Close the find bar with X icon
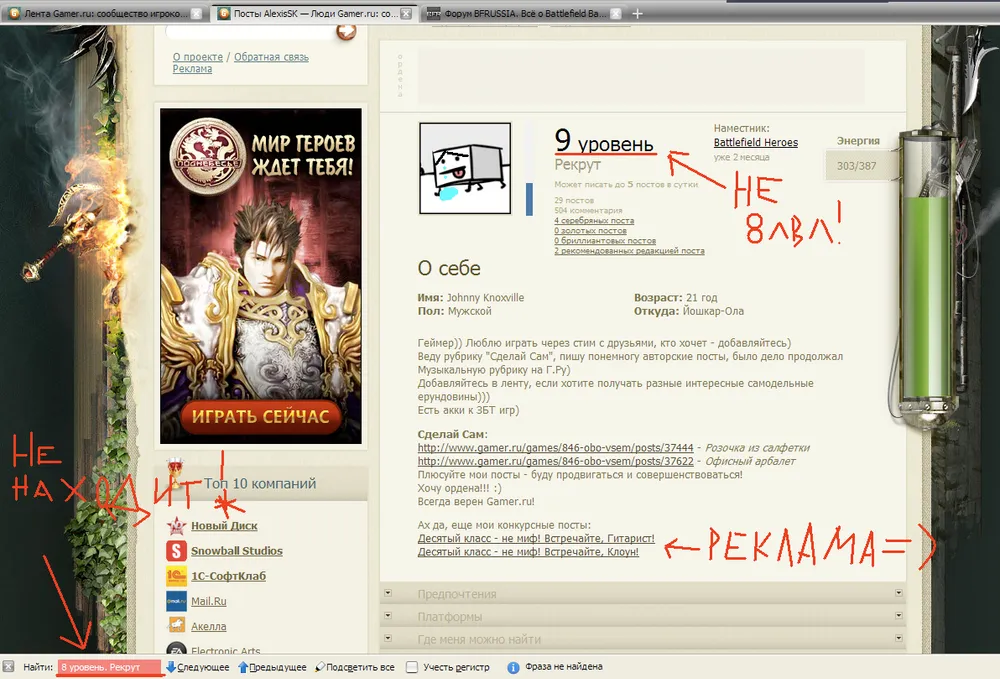This screenshot has height=679, width=1000. (x=9, y=667)
